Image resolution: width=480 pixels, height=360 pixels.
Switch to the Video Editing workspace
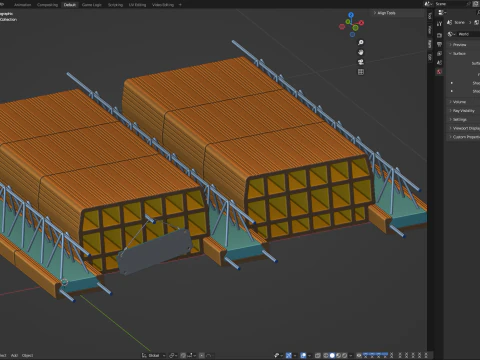coord(163,5)
